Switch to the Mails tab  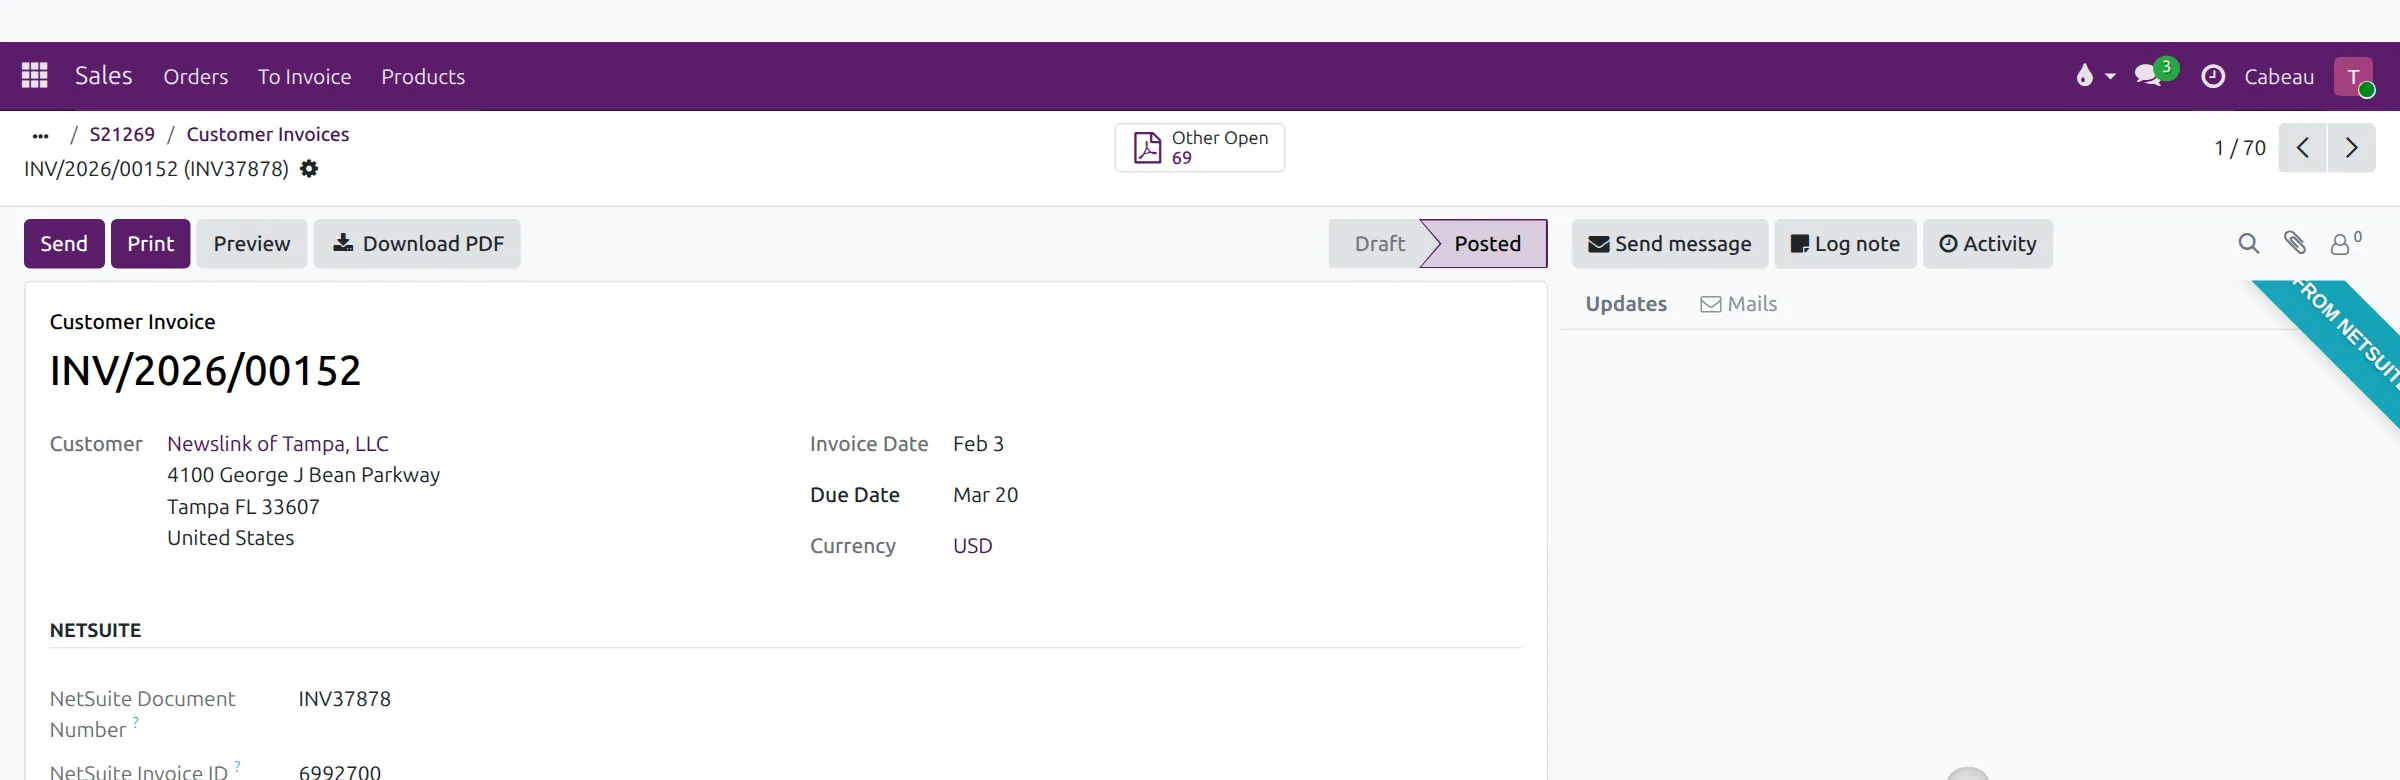click(x=1739, y=304)
